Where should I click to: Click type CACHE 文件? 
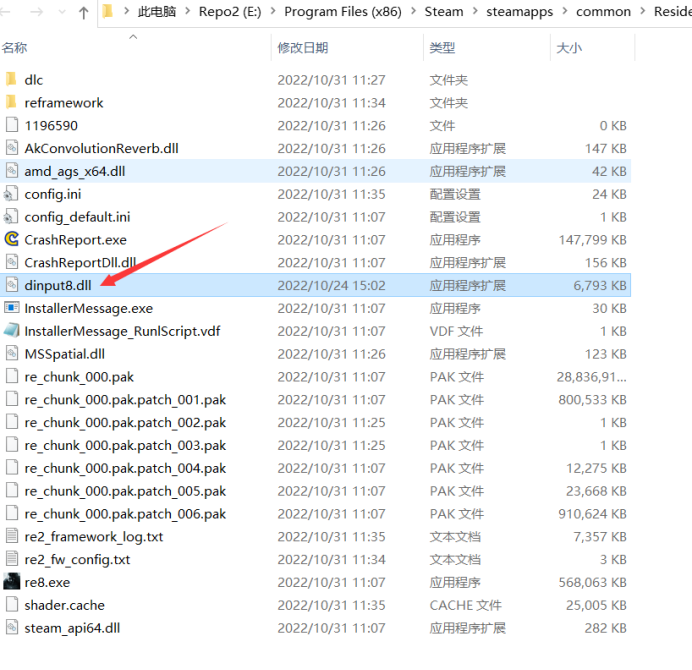tap(466, 605)
